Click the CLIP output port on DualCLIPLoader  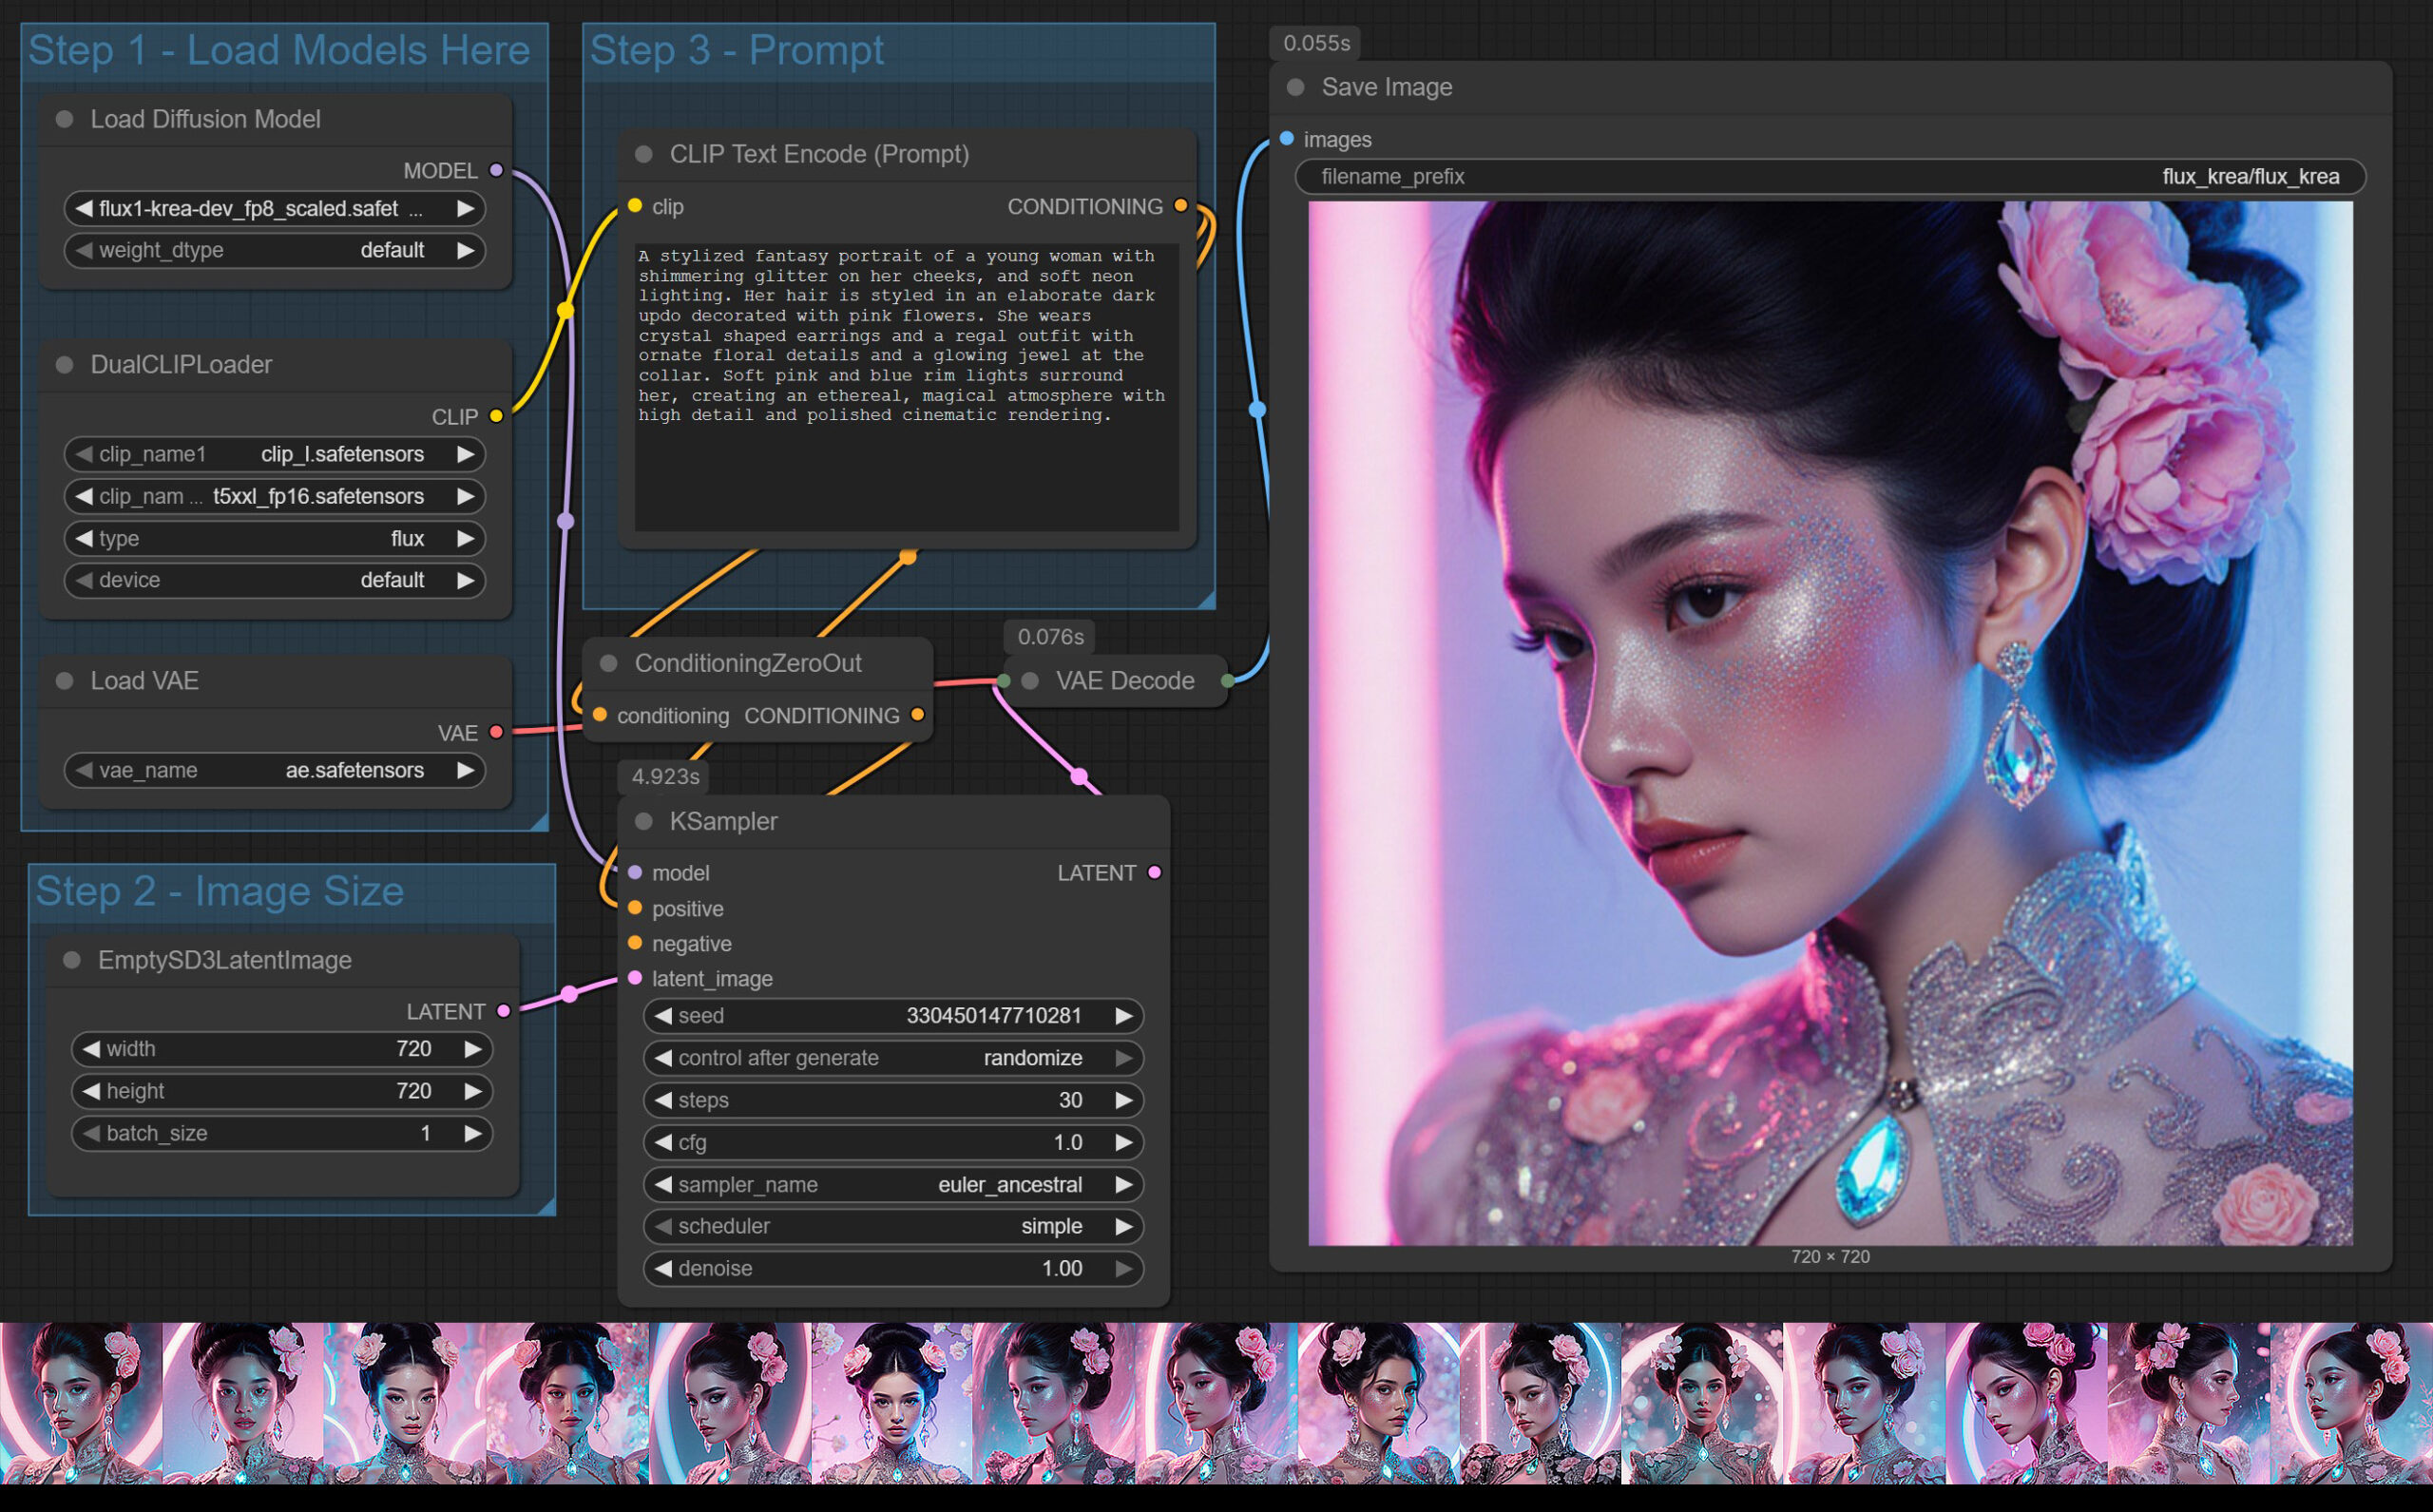[x=497, y=416]
